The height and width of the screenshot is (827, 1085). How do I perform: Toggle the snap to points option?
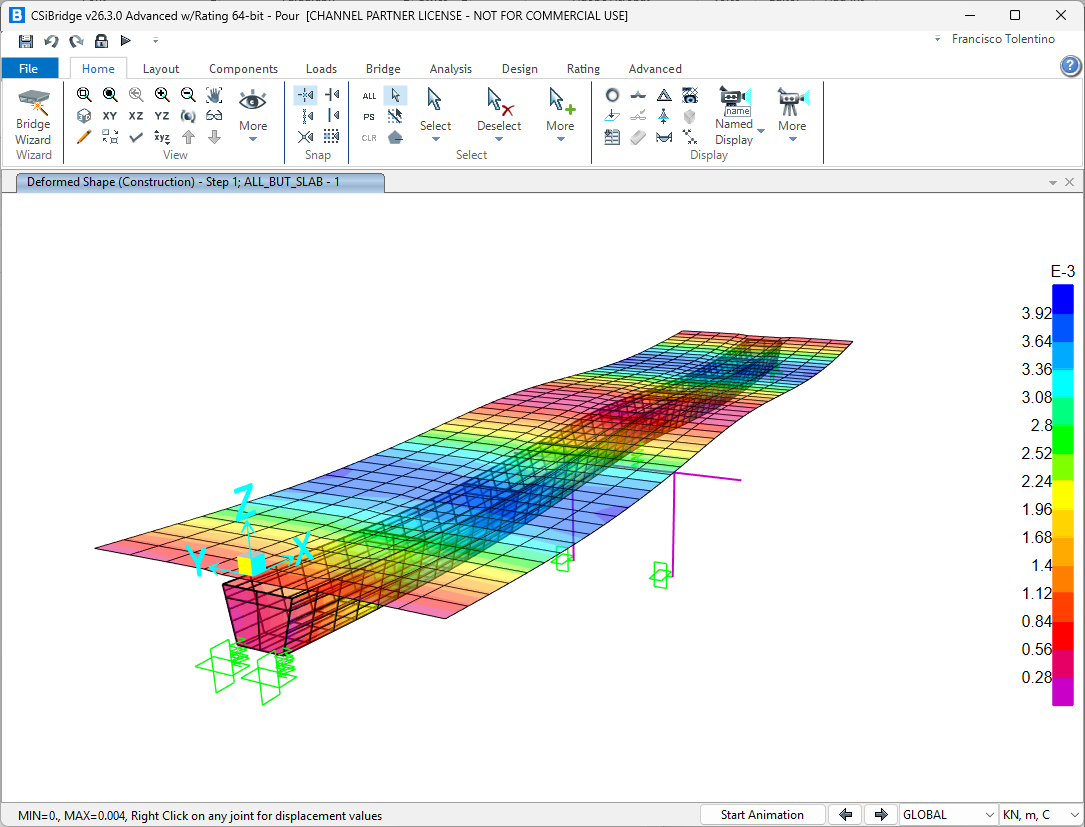click(306, 95)
